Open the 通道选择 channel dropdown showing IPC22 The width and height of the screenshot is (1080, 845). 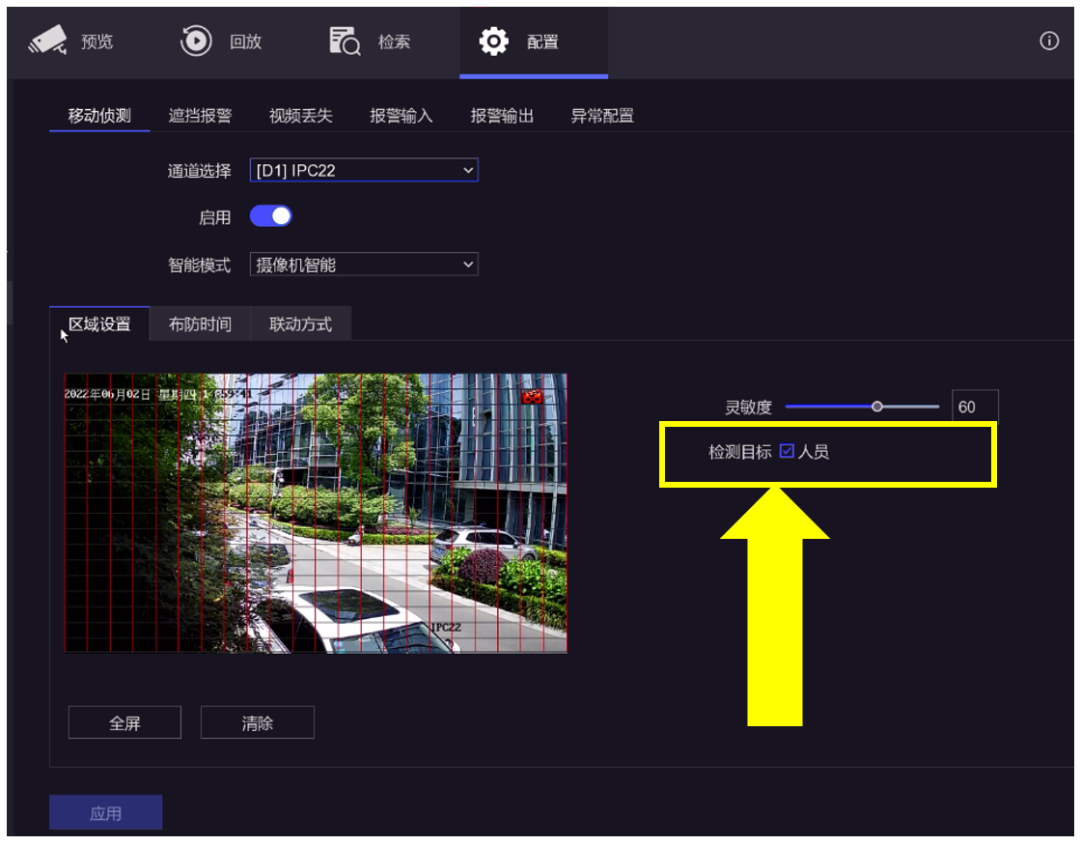363,170
